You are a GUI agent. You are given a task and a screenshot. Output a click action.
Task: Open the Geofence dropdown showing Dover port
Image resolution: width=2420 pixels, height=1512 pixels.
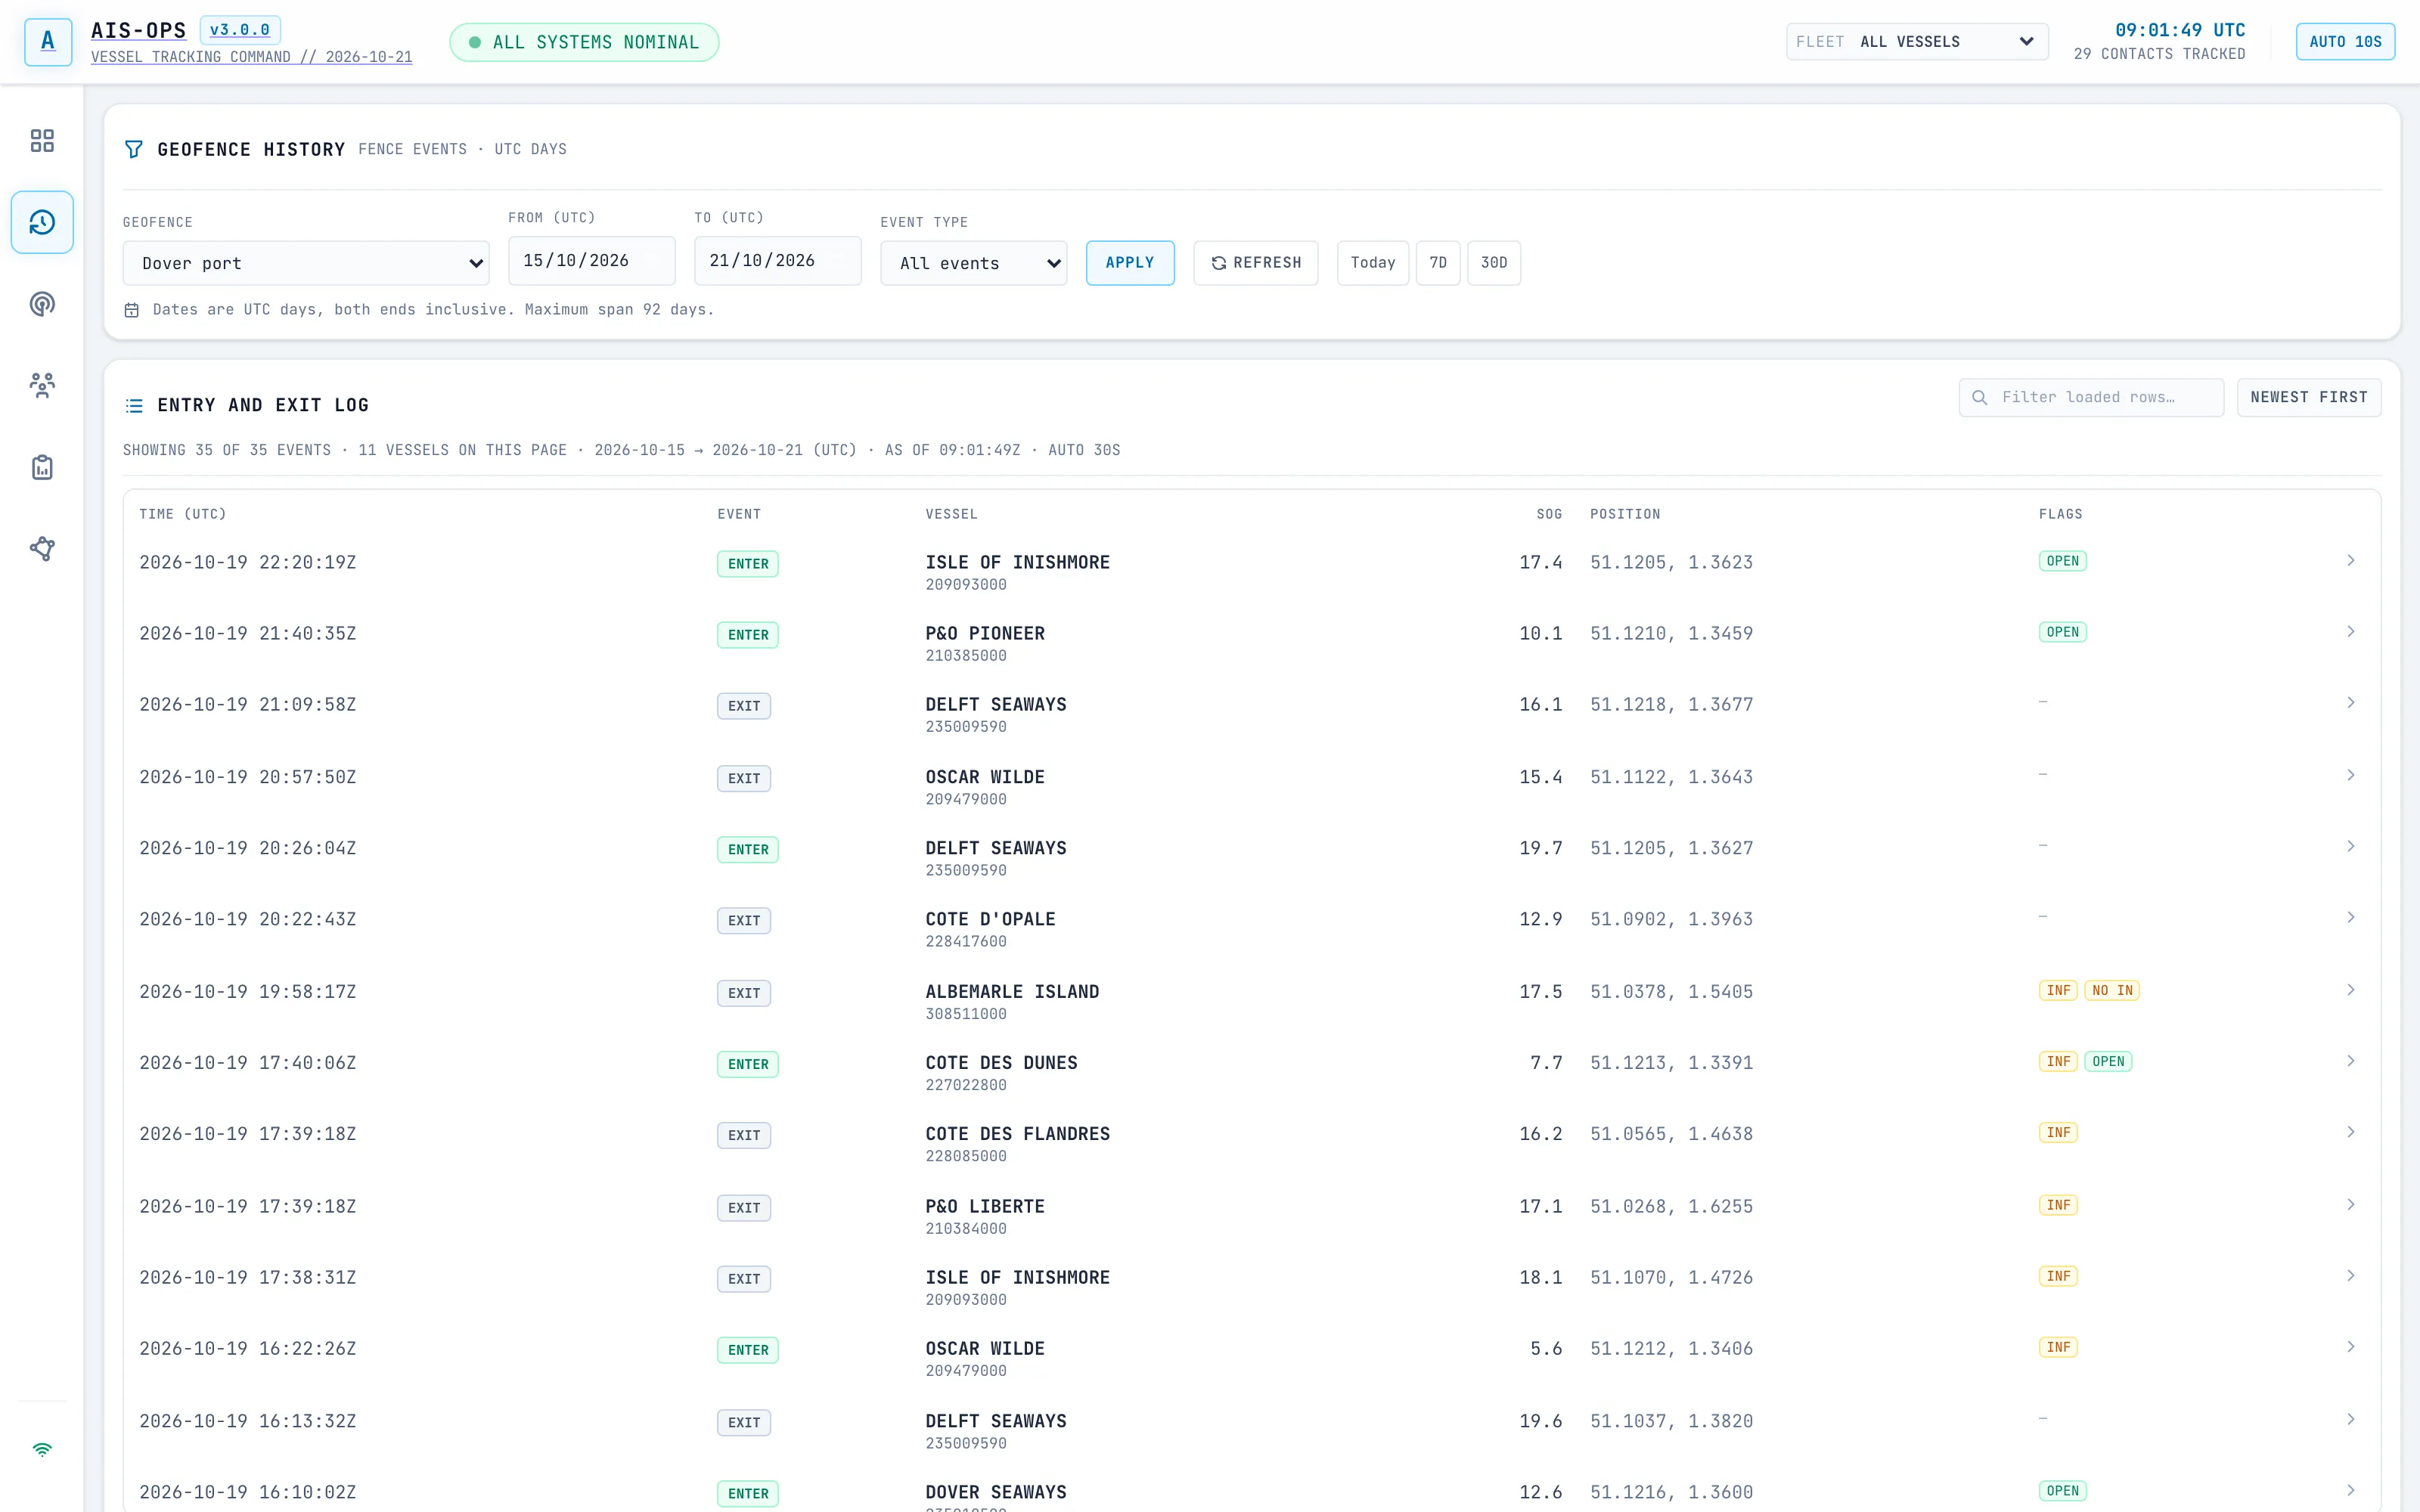click(306, 263)
